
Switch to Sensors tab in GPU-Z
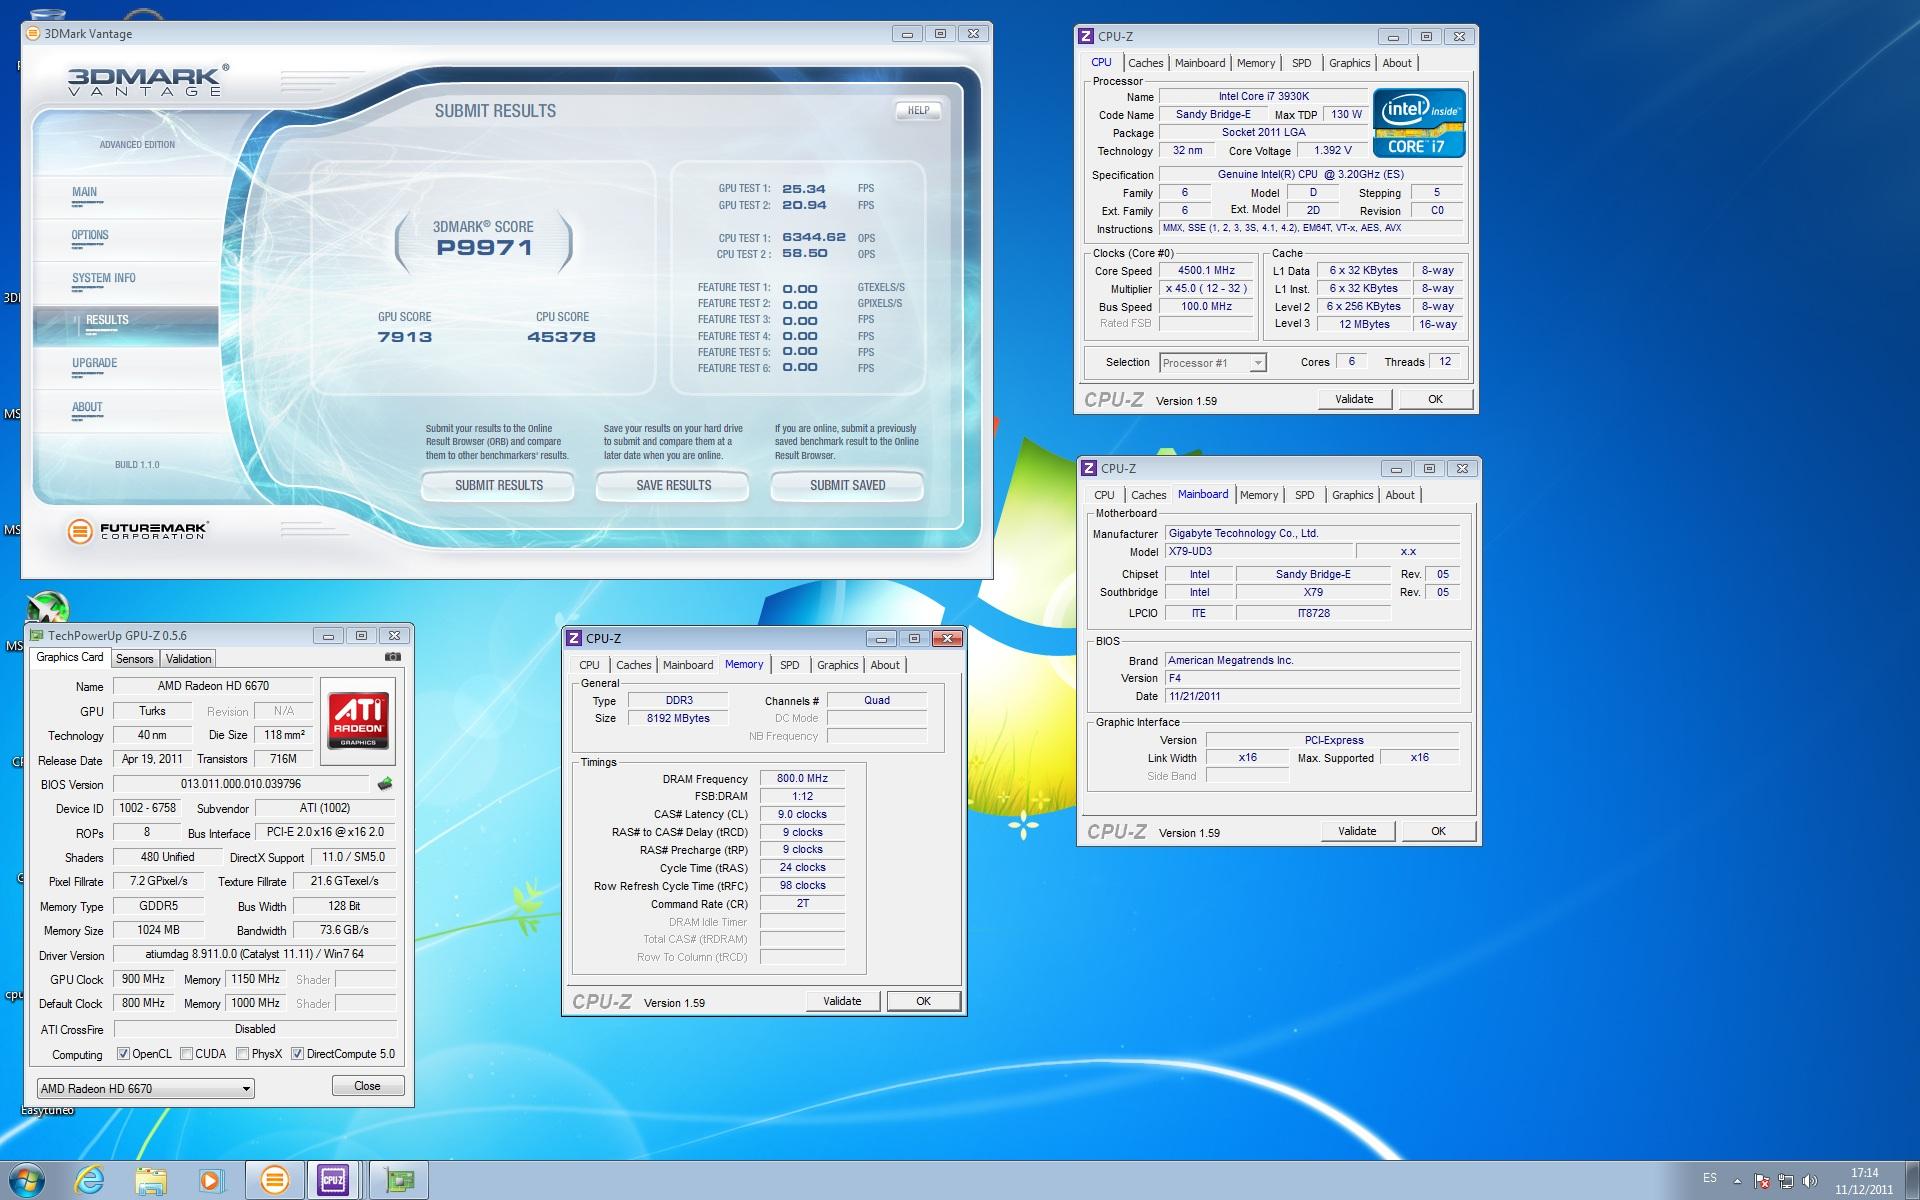pos(134,659)
